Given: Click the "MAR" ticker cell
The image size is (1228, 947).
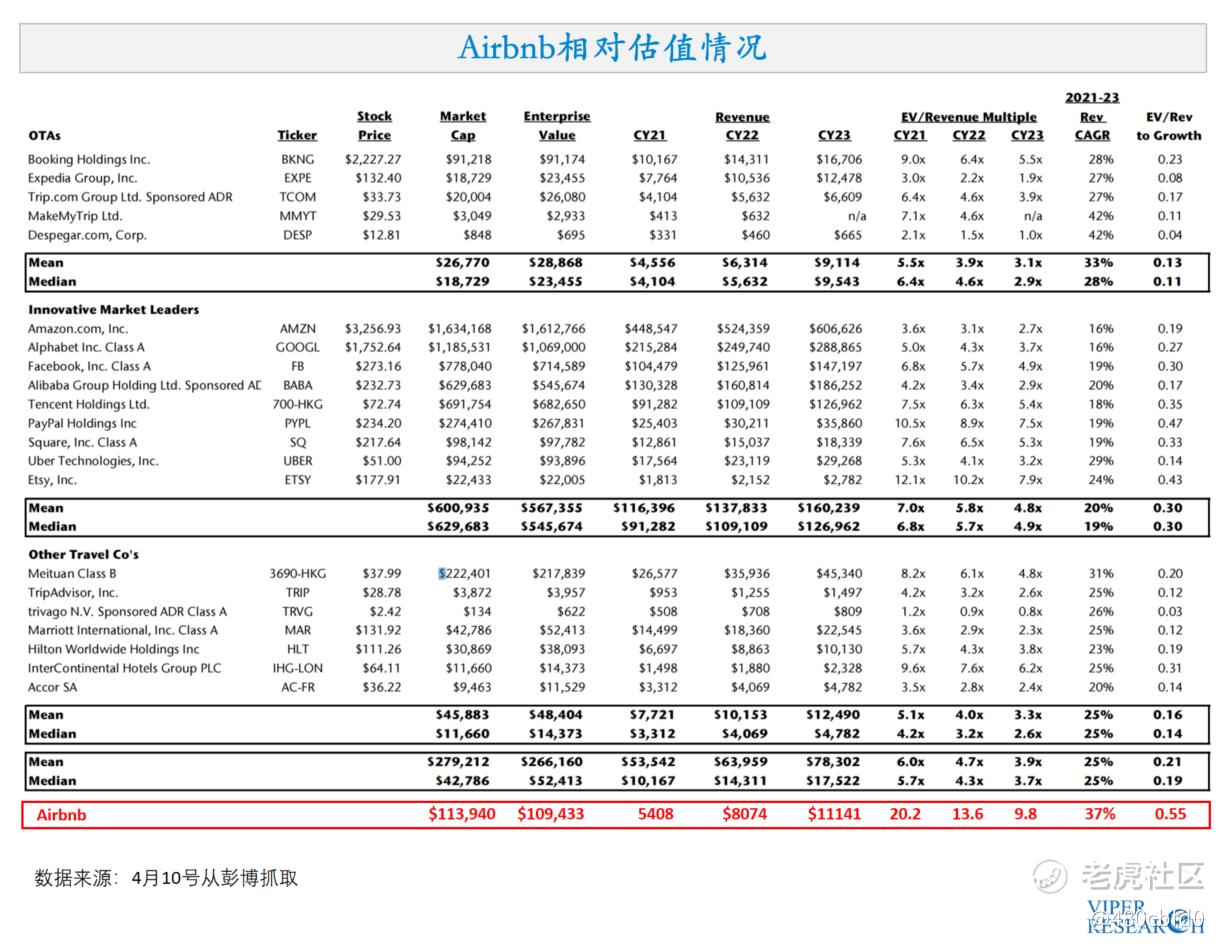Looking at the screenshot, I should (297, 630).
